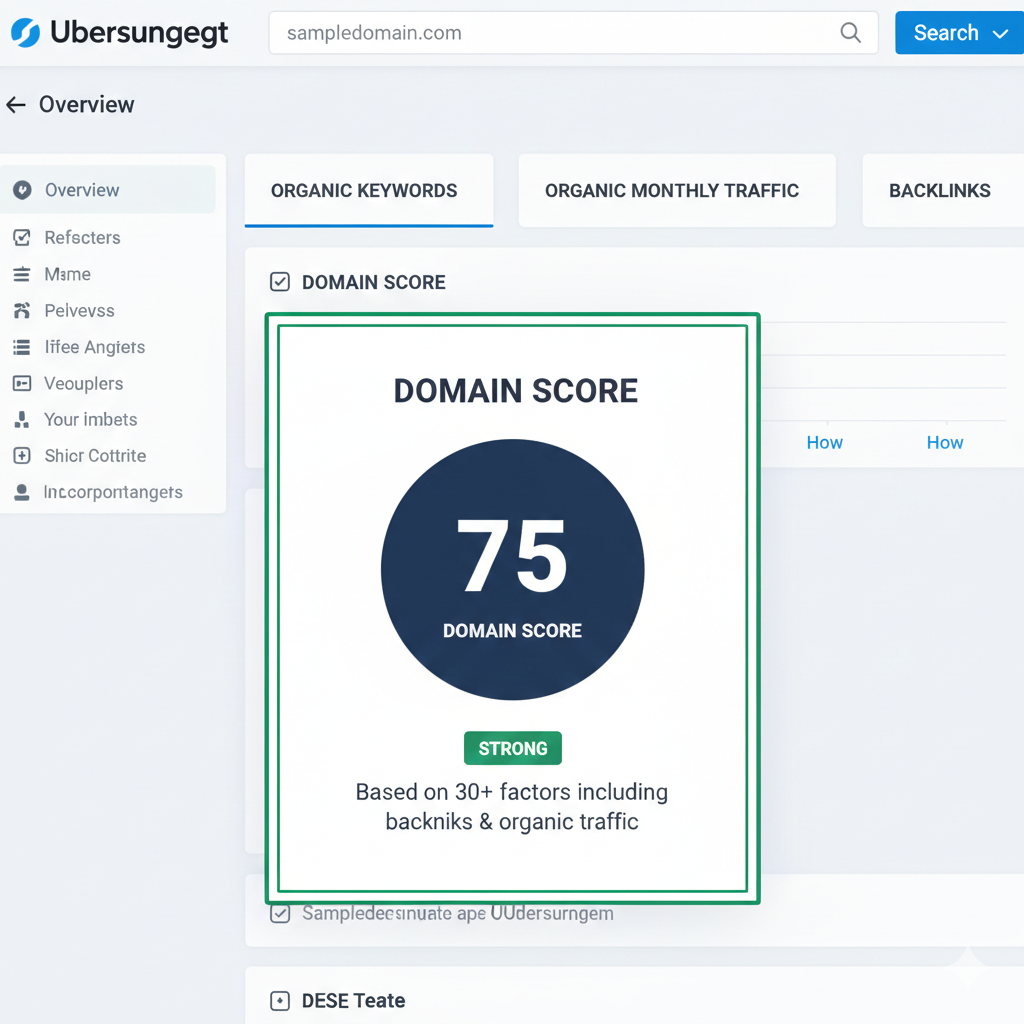Open the Search button dropdown arrow
1024x1024 pixels.
point(1000,33)
